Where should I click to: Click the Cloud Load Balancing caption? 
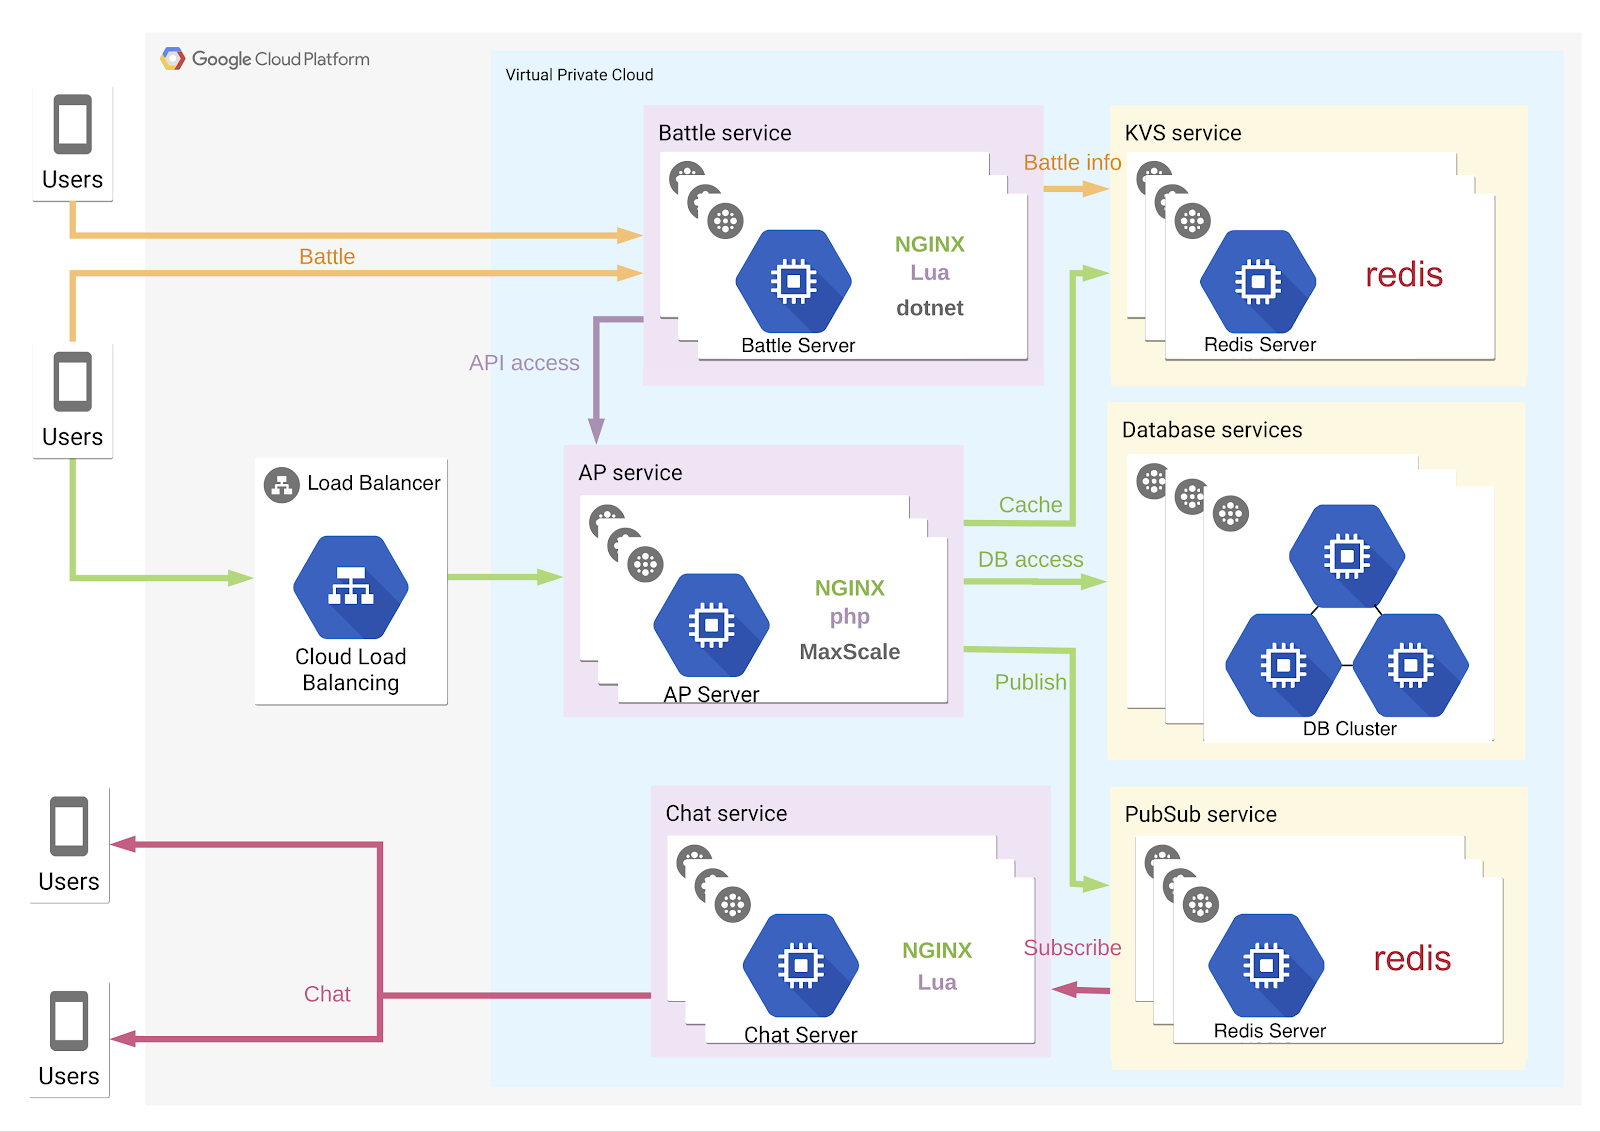351,670
